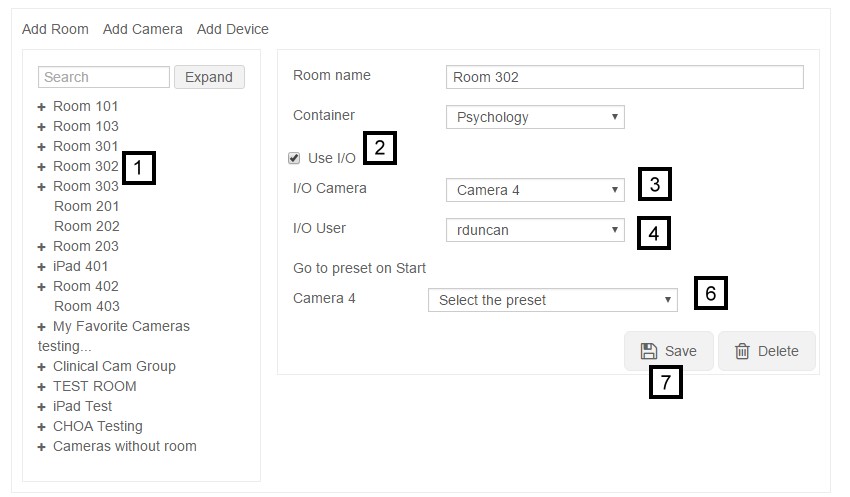850x497 pixels.
Task: Open the Container Psychology dropdown
Action: point(535,117)
